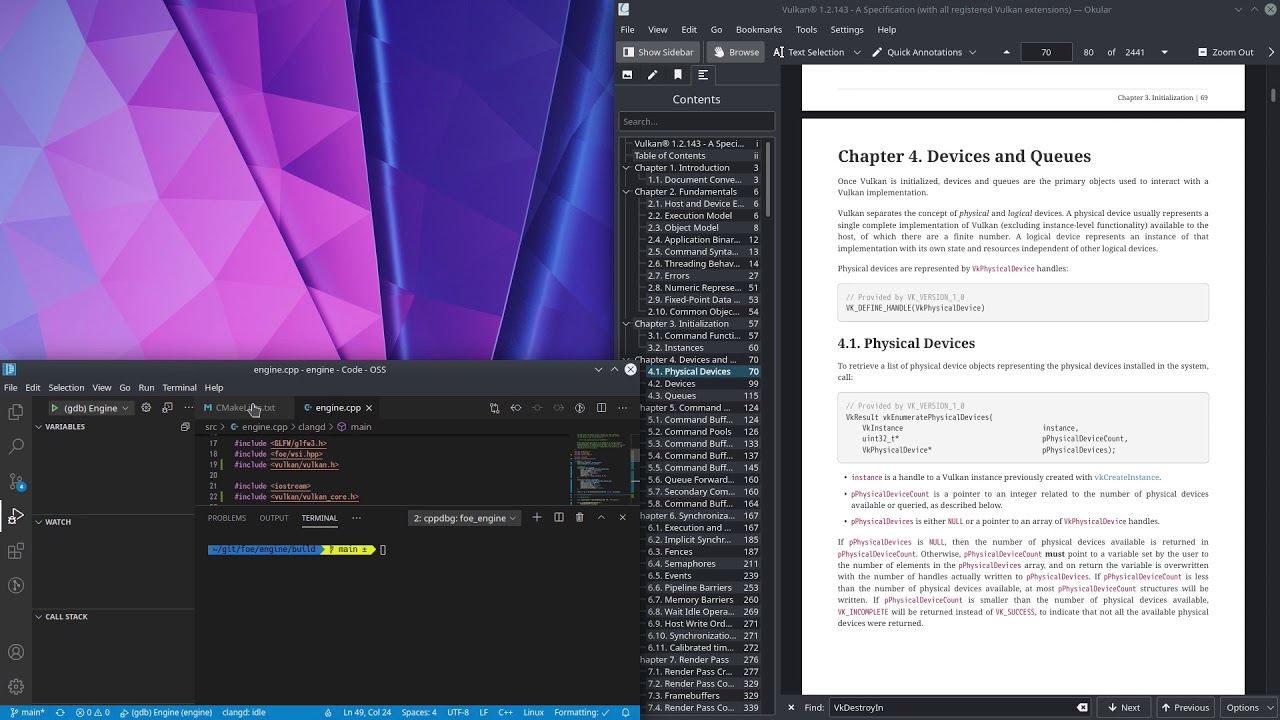Open VS Code Terminal menu
Viewport: 1280px width, 720px height.
[179, 388]
